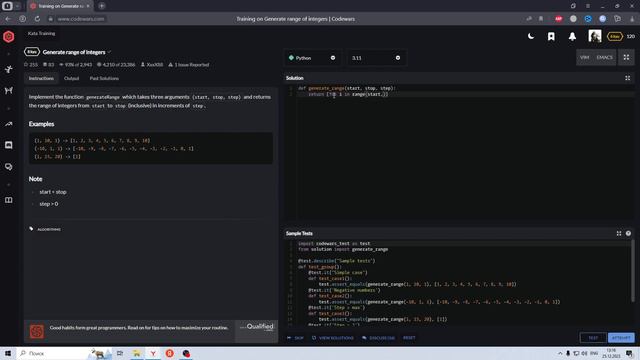
Task: Click the kata star count
Action: (x=31, y=64)
